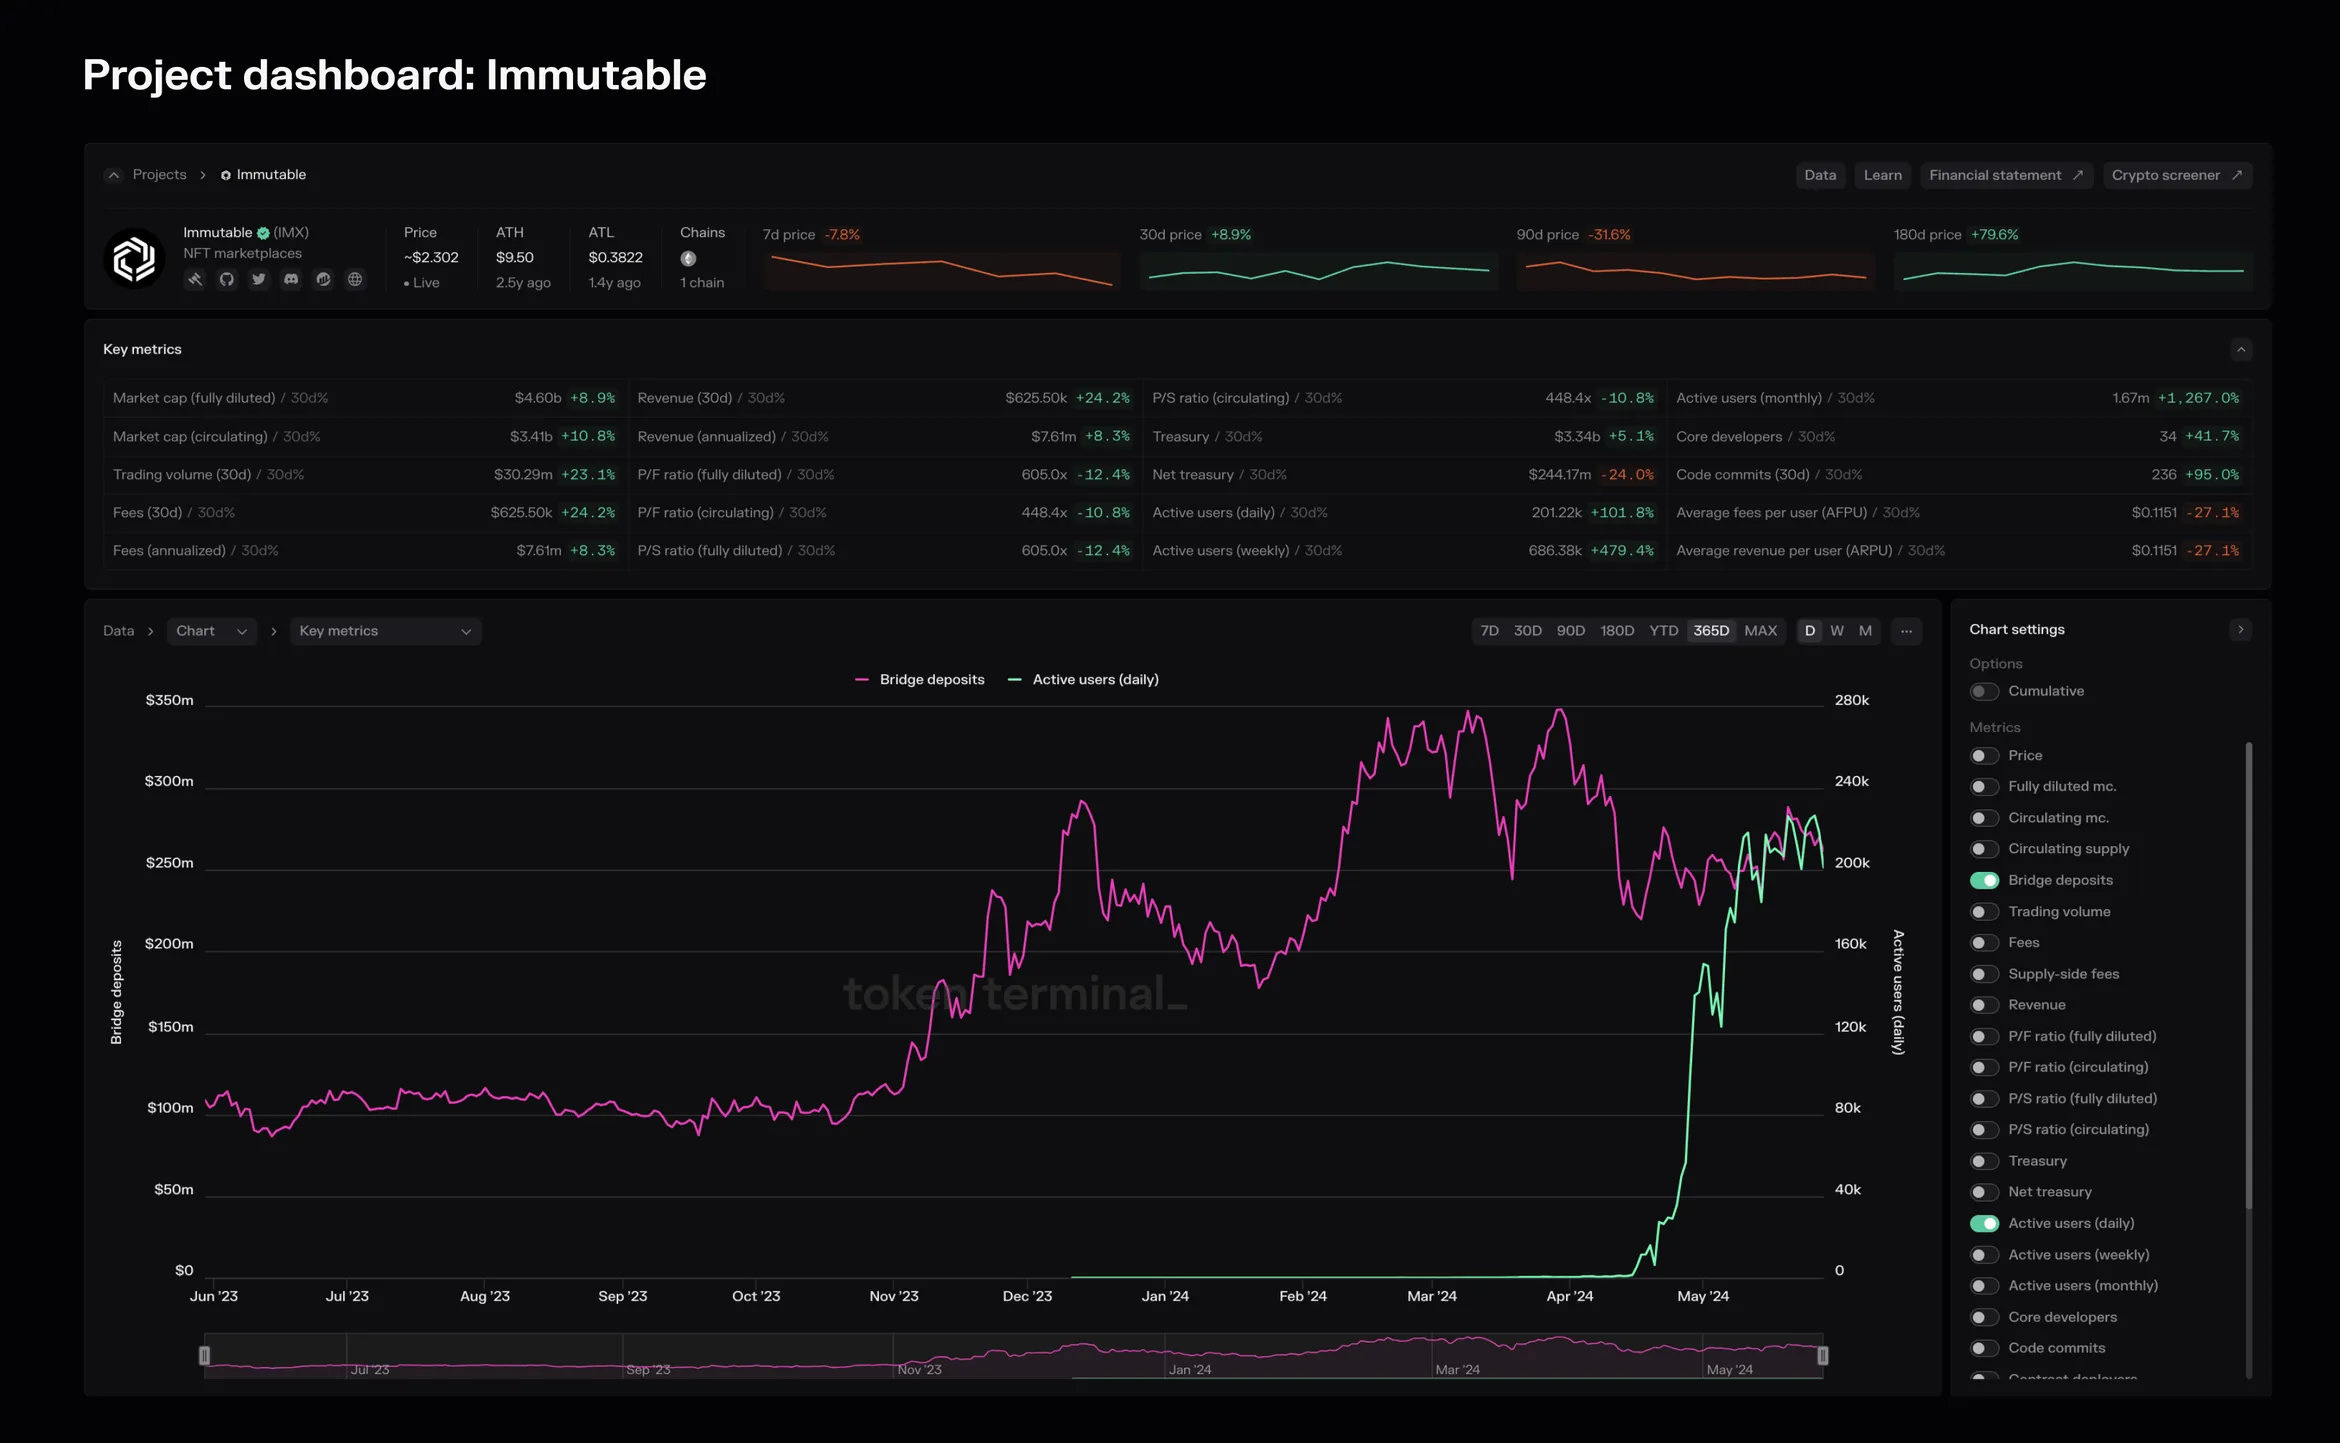Click the Chart settings metrics scrollbar
The height and width of the screenshot is (1443, 2340).
[x=2249, y=975]
